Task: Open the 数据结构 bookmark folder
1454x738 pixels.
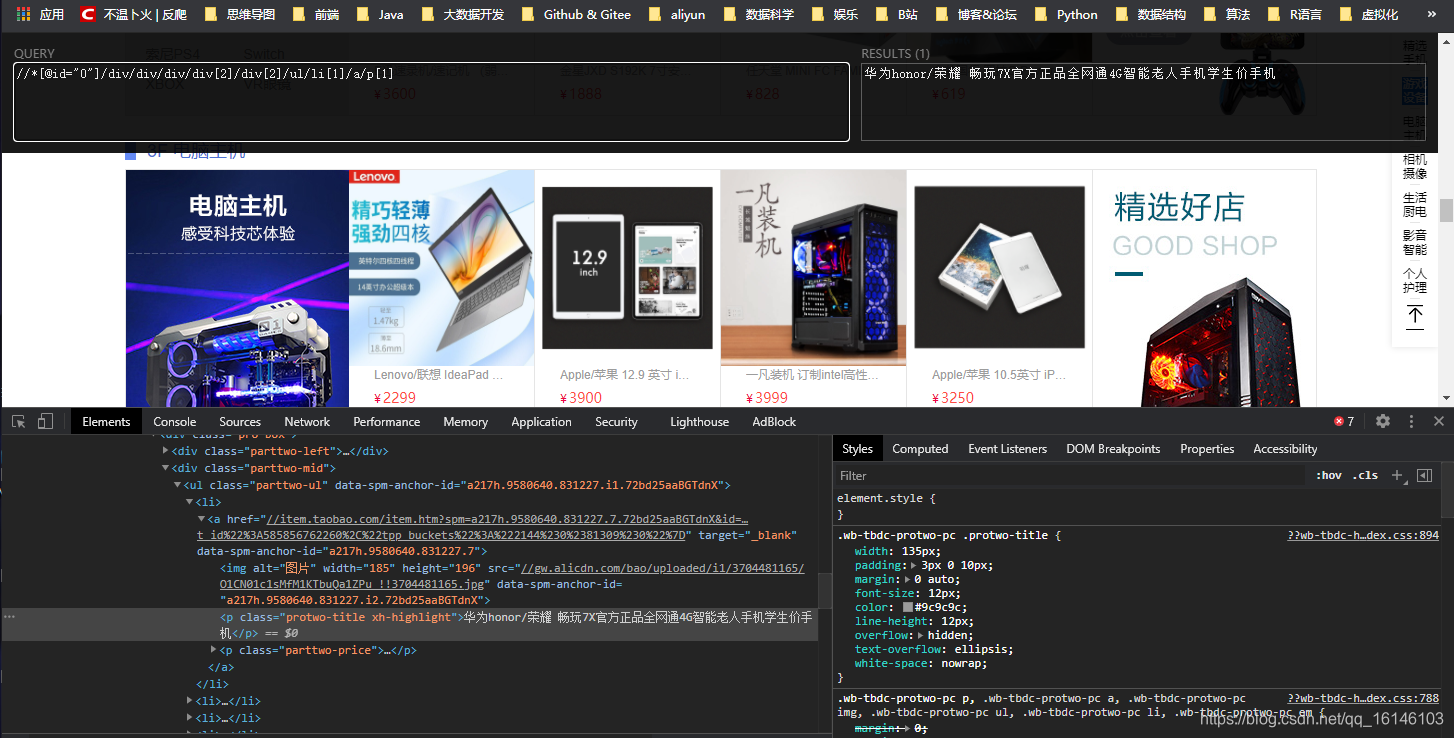Action: 1150,14
